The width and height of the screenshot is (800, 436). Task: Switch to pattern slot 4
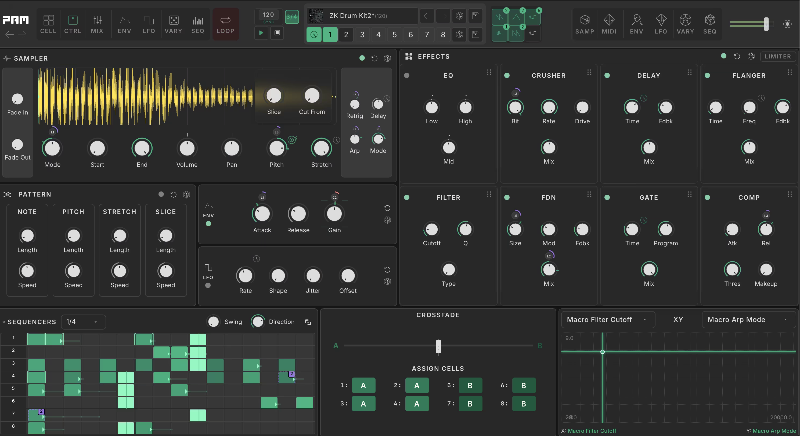tap(378, 33)
